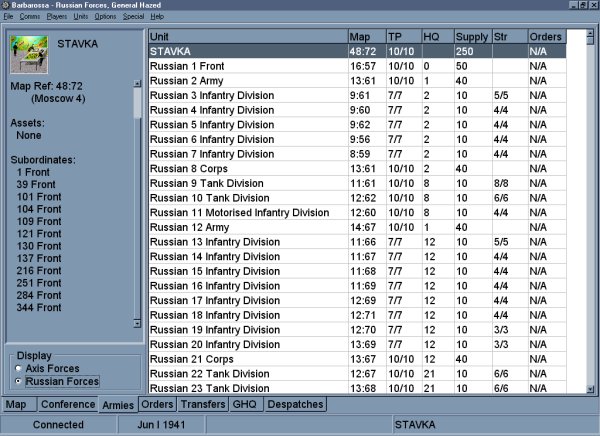Open the Comms menu

click(x=29, y=16)
